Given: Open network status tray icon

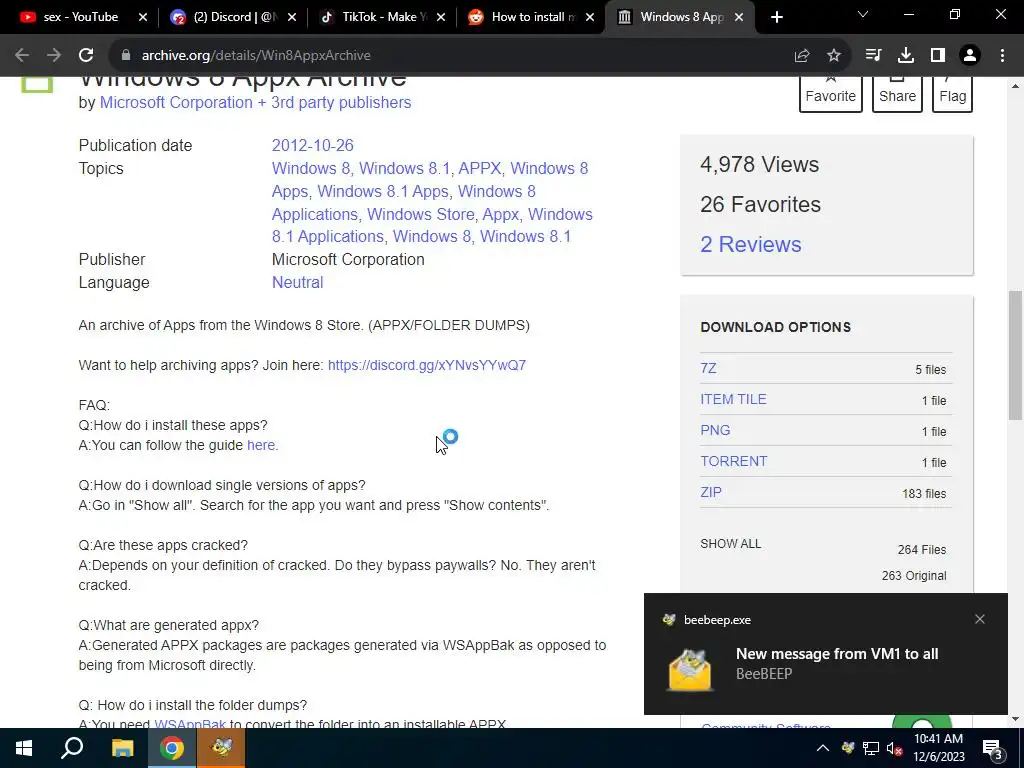Looking at the screenshot, I should (x=871, y=748).
